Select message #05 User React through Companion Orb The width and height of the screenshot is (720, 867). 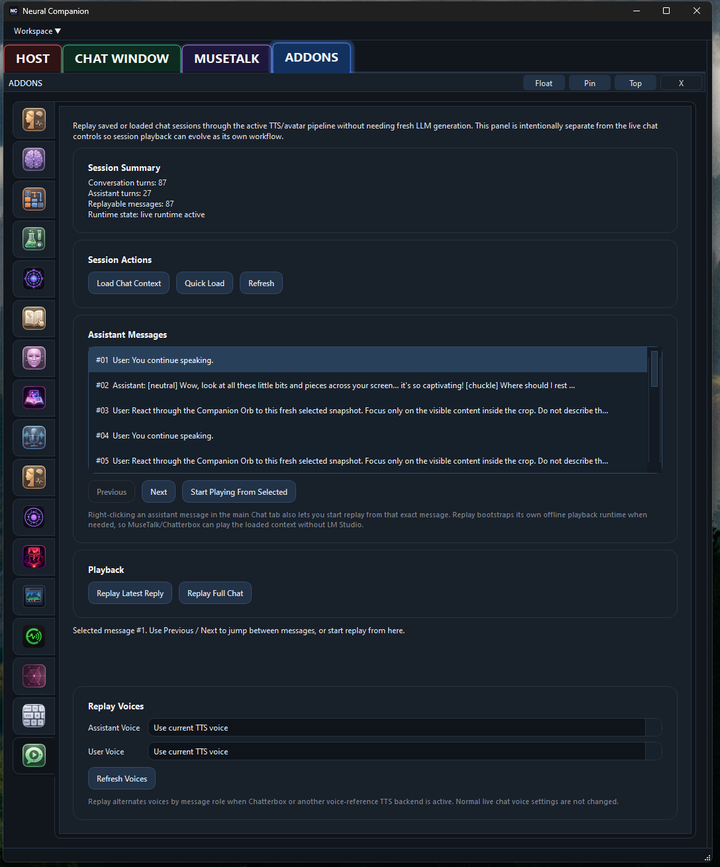[368, 461]
